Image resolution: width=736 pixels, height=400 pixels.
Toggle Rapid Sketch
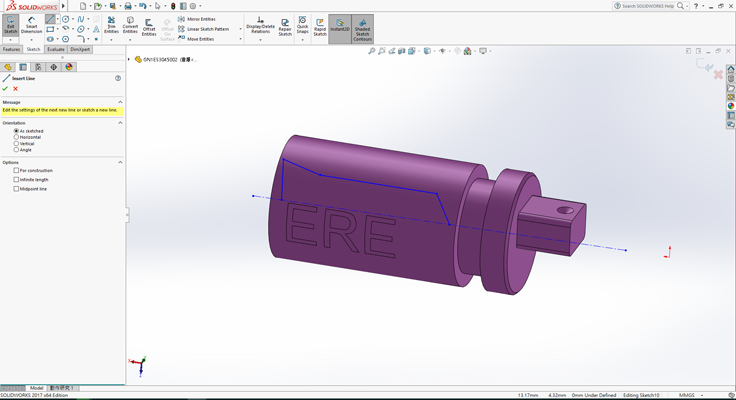point(320,27)
